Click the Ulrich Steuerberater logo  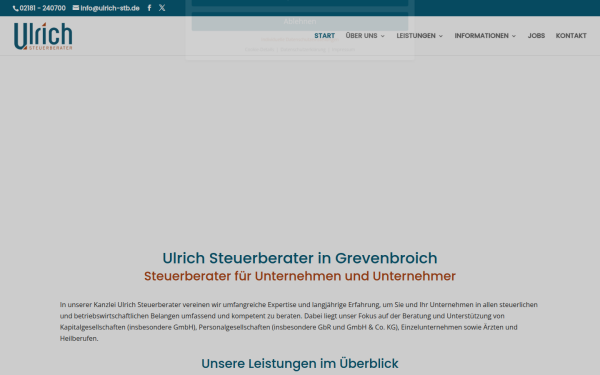point(43,36)
